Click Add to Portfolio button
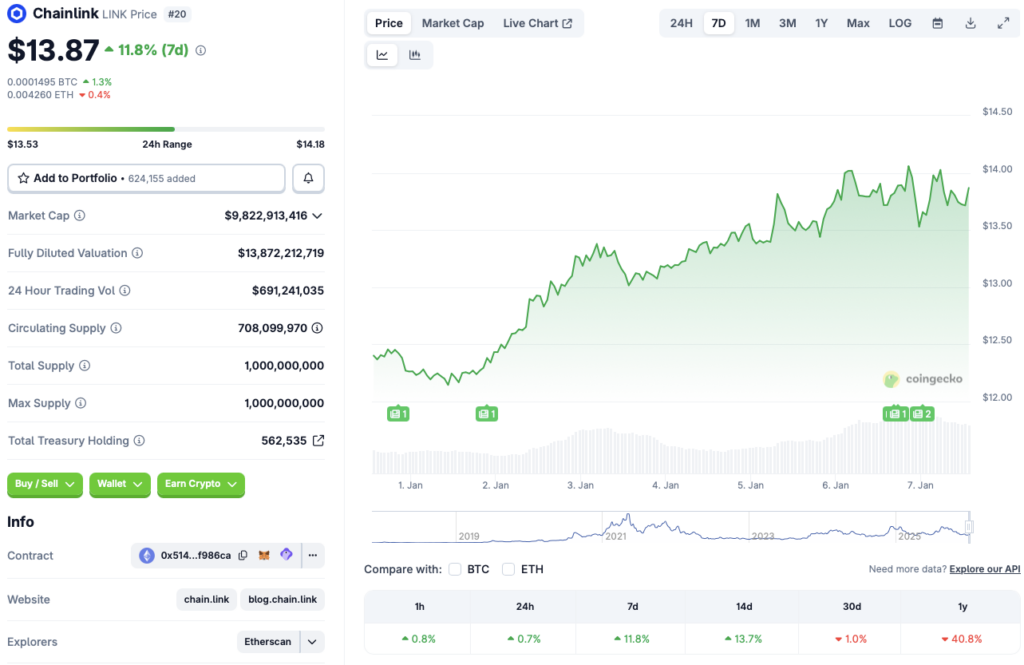Screen dimensions: 1024x665 point(146,178)
